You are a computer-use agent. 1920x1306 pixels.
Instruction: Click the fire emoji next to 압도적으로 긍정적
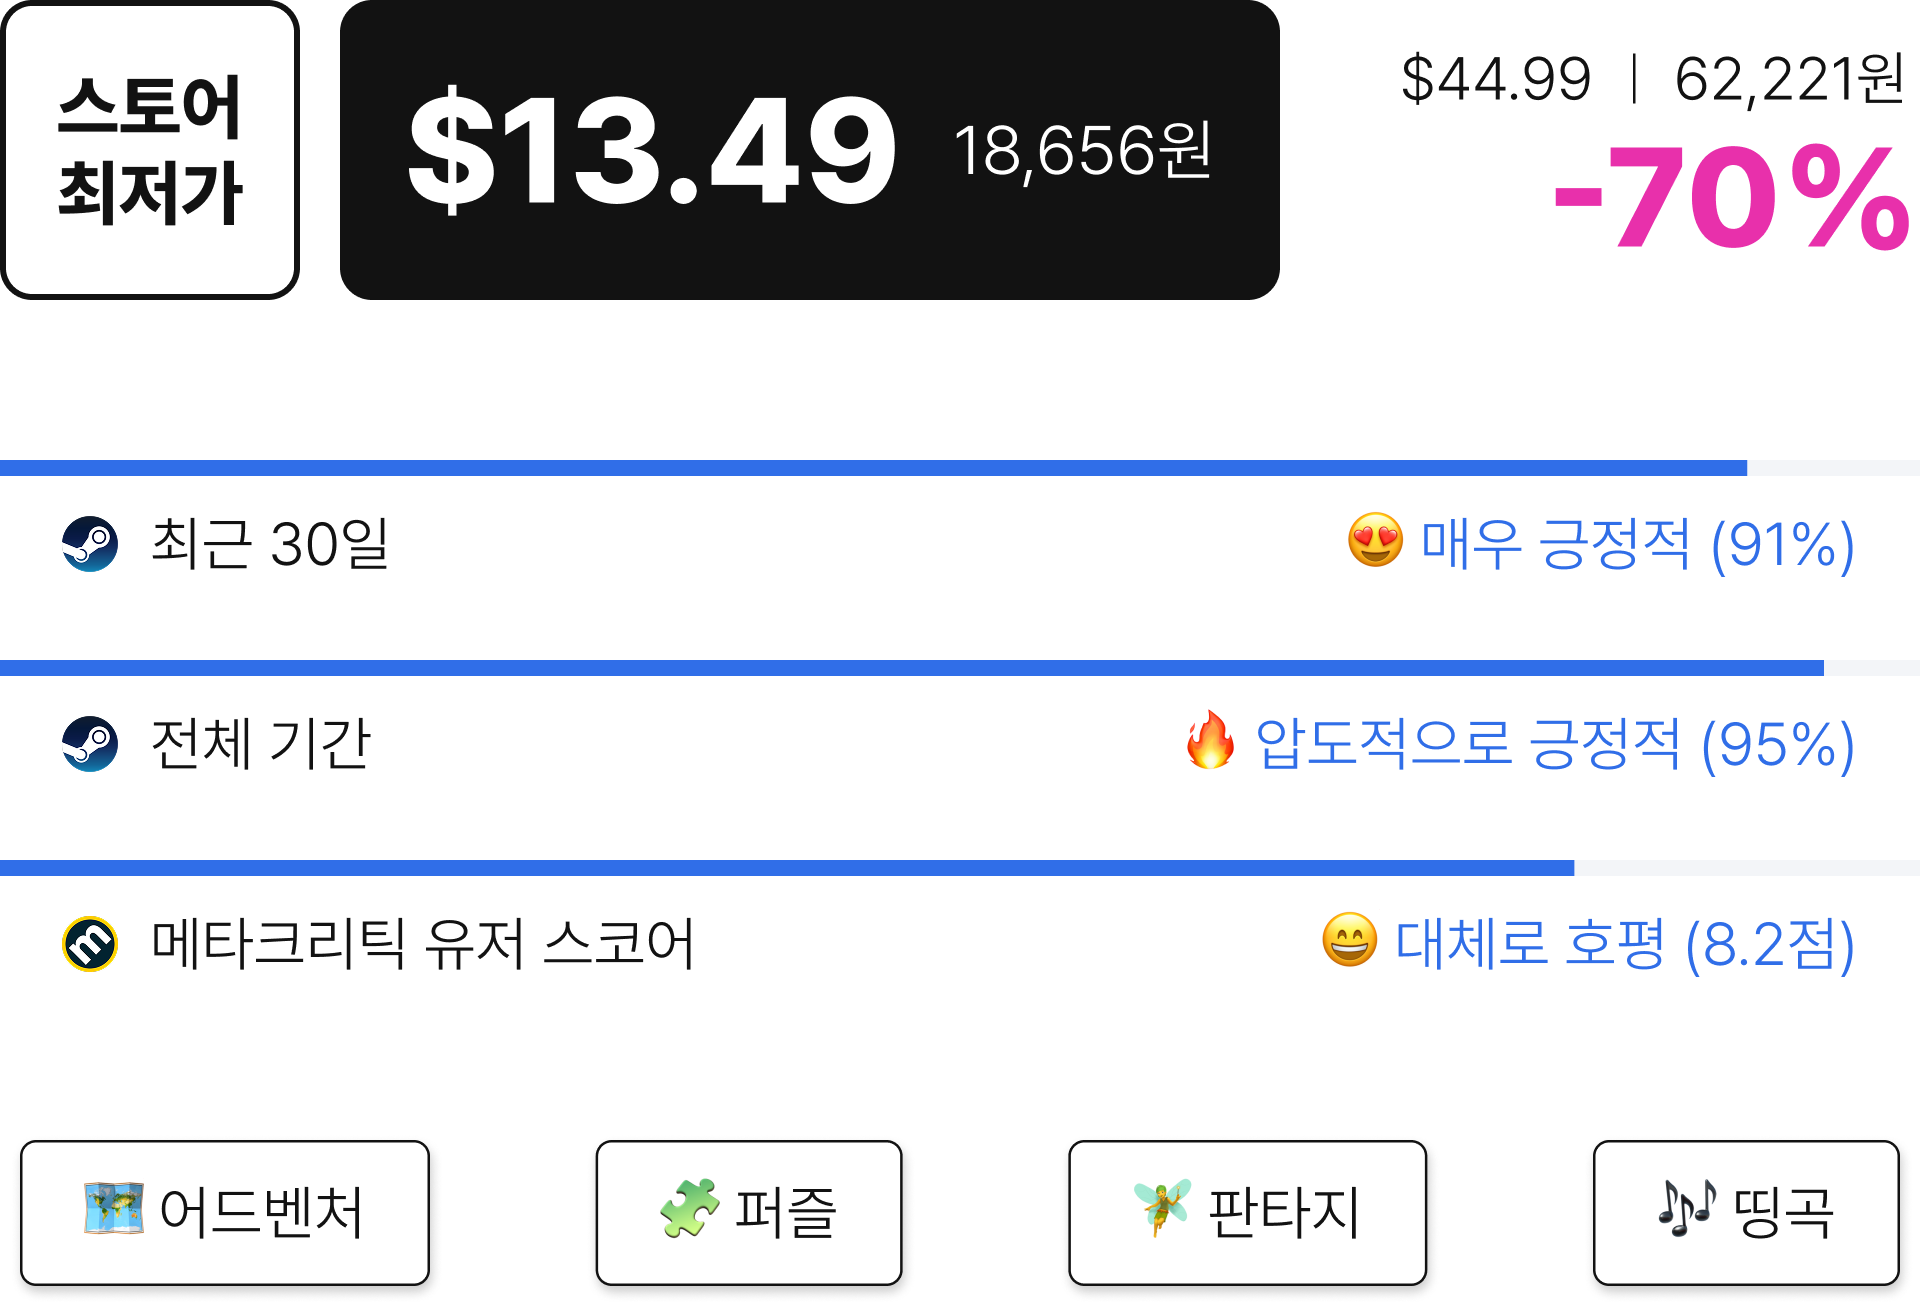(x=1210, y=740)
